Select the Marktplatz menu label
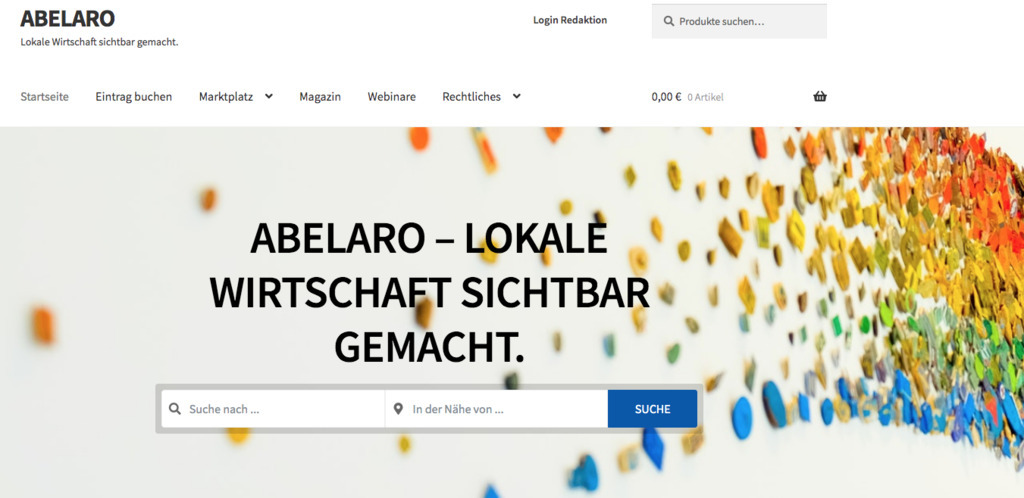Image resolution: width=1024 pixels, height=498 pixels. [225, 97]
